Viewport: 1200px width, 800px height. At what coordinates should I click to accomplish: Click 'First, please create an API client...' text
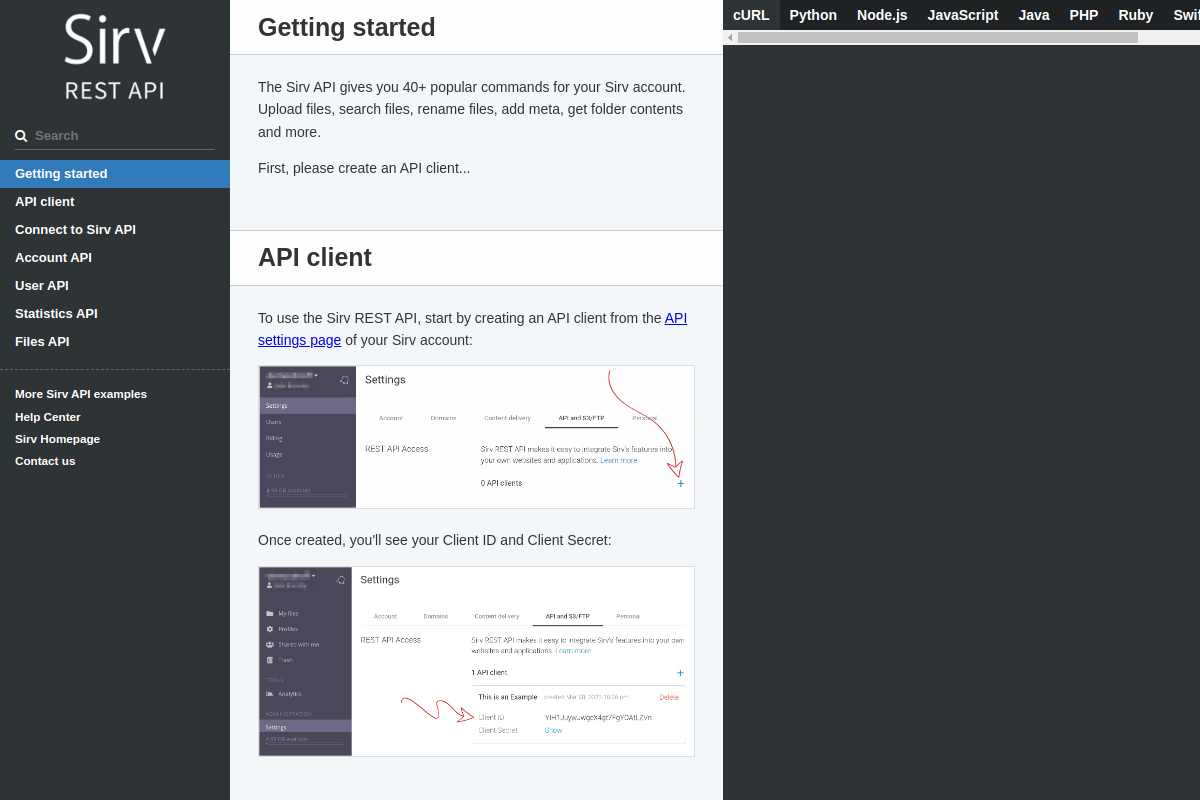click(364, 168)
